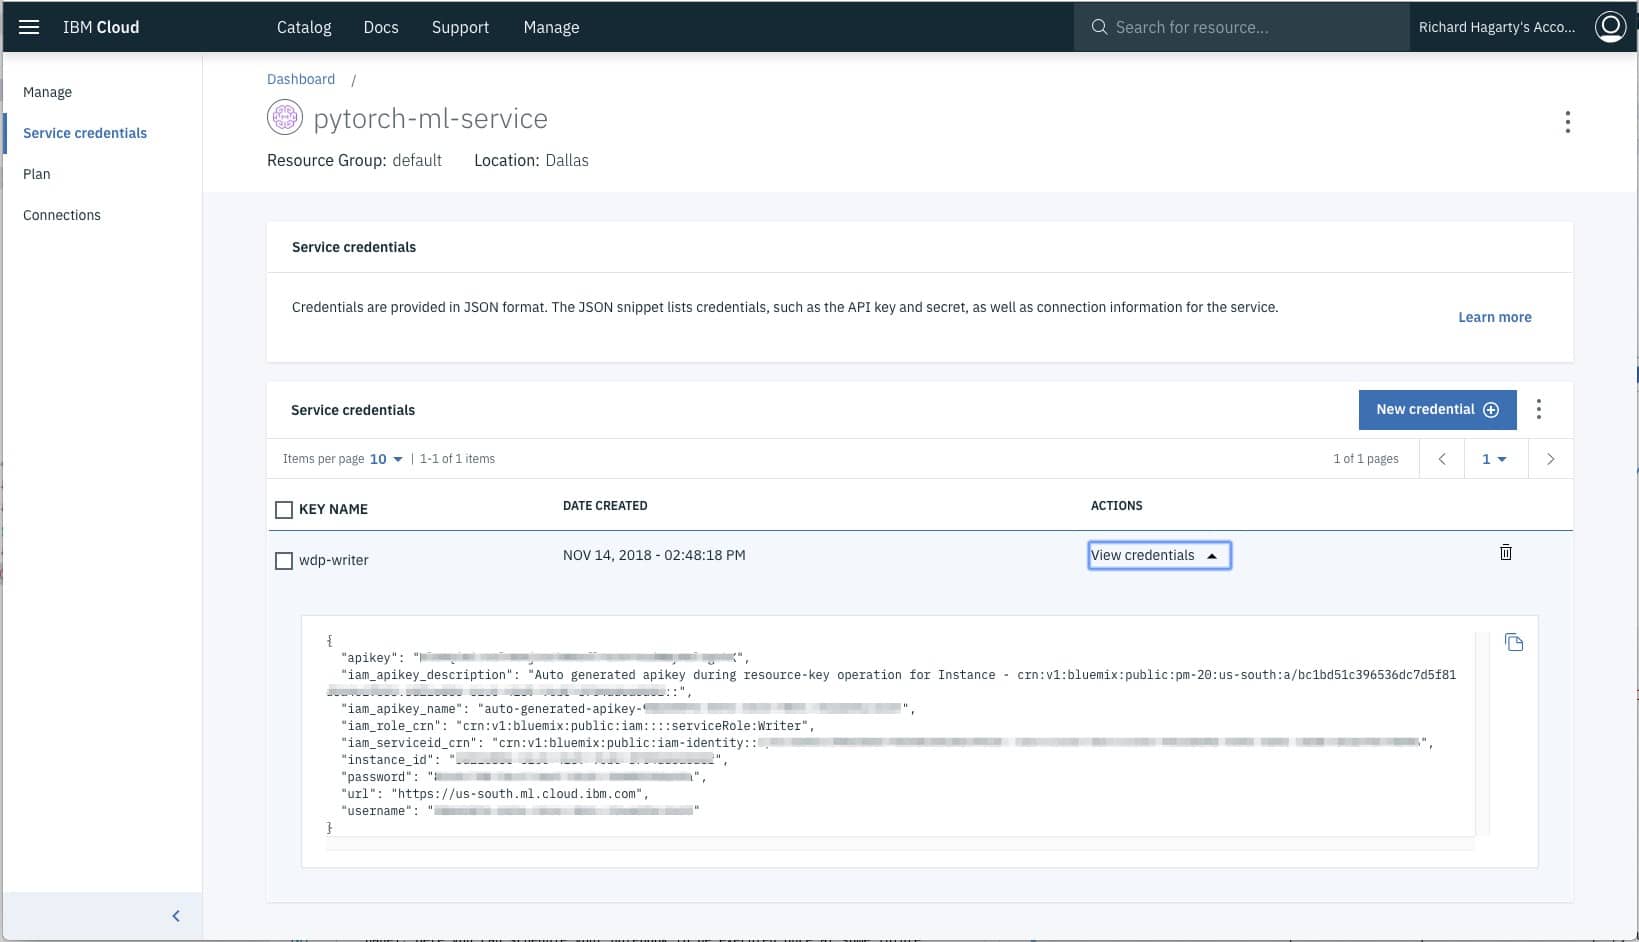
Task: Collapse the View credentials dropdown
Action: [x=1158, y=556]
